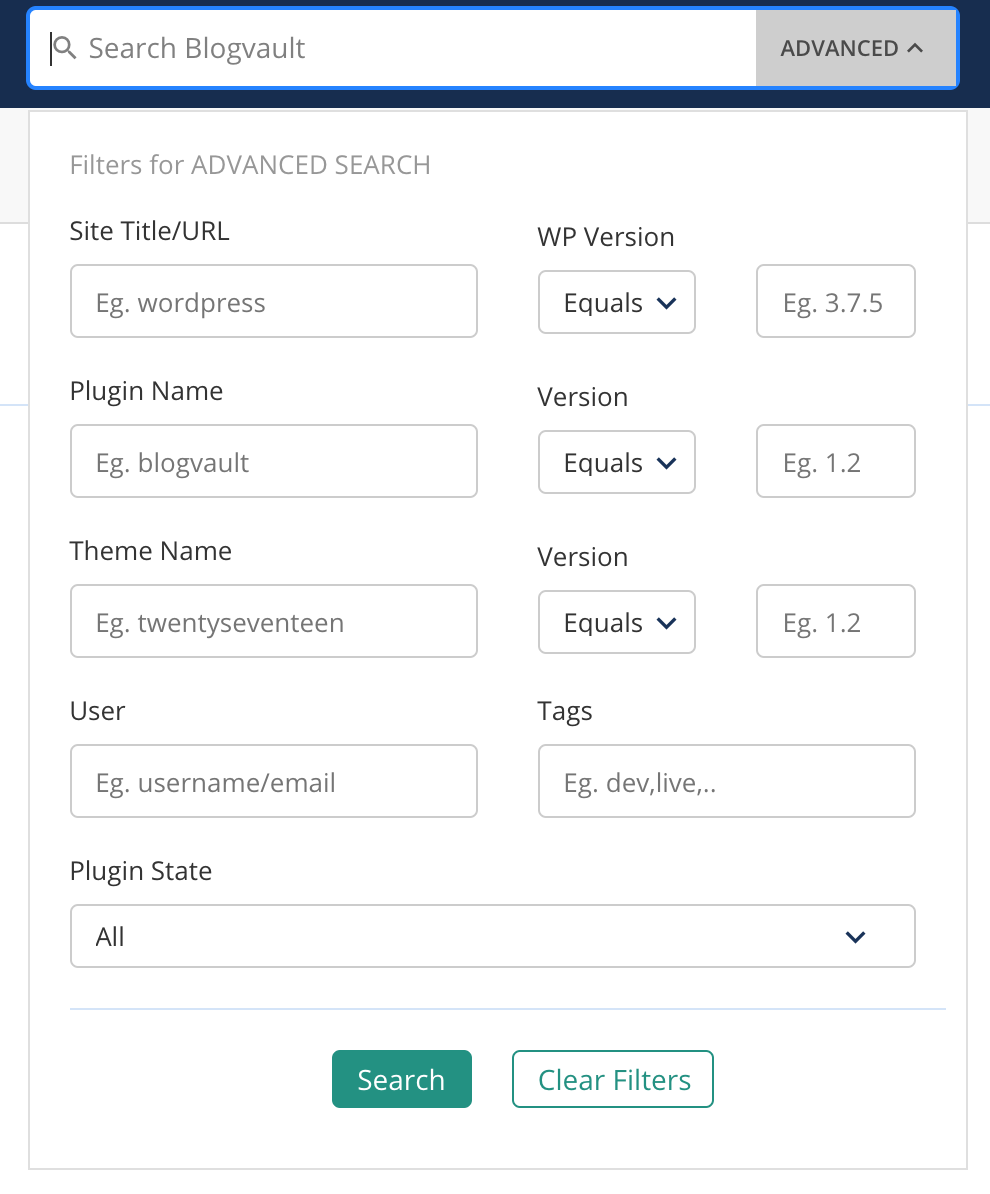Open the plugin Version Equals dropdown
This screenshot has width=990, height=1194.
617,462
